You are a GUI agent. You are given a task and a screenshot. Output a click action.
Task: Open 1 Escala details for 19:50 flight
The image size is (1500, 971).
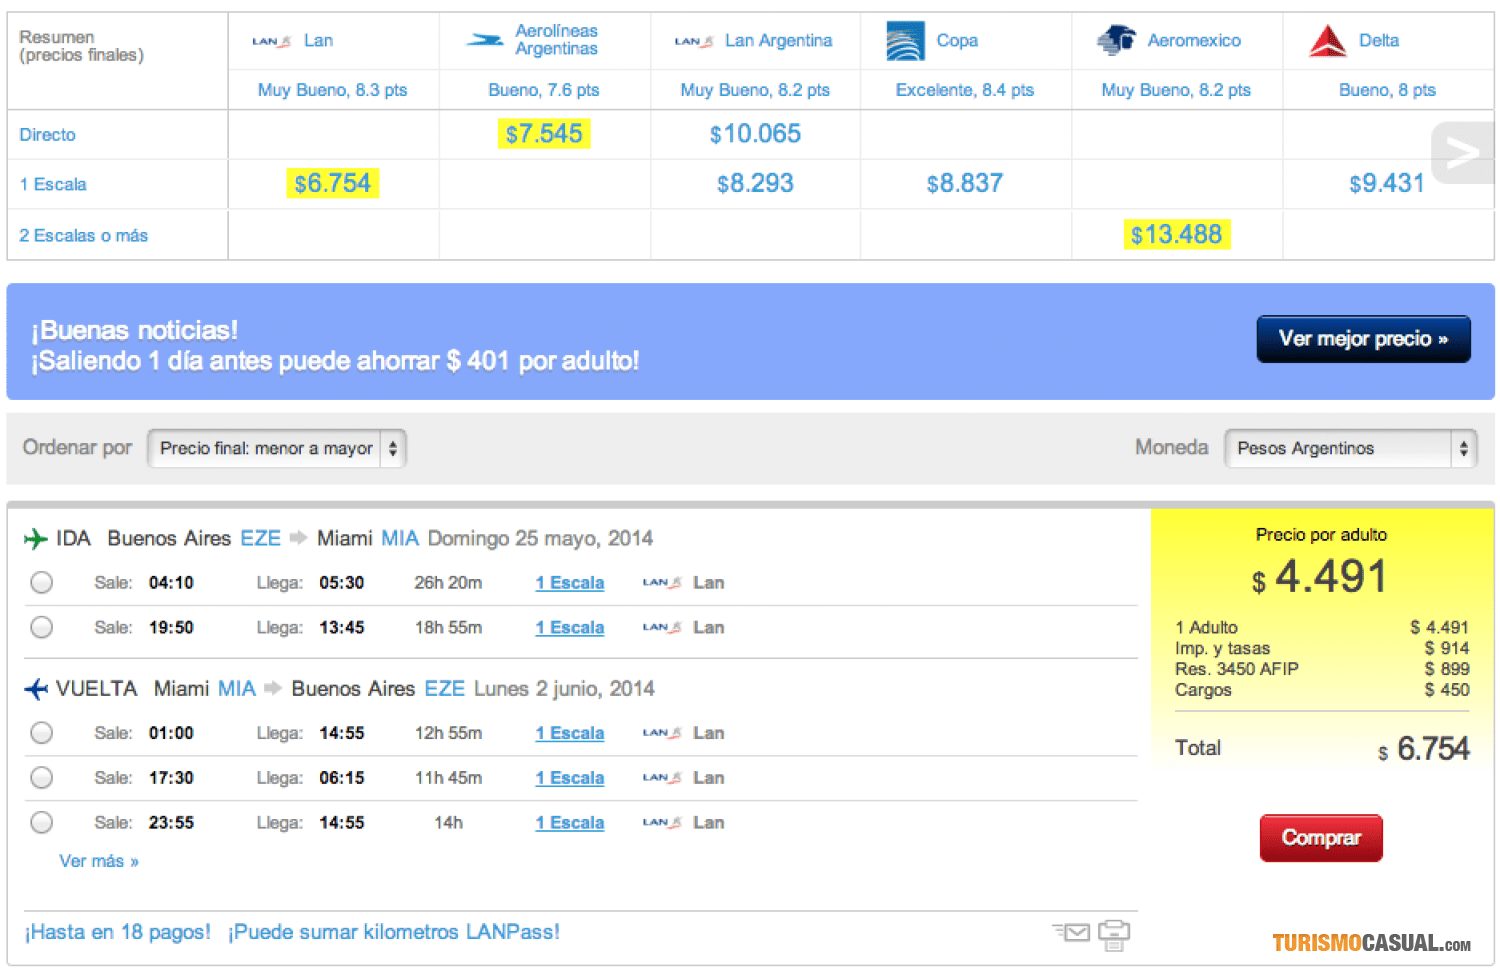[570, 628]
